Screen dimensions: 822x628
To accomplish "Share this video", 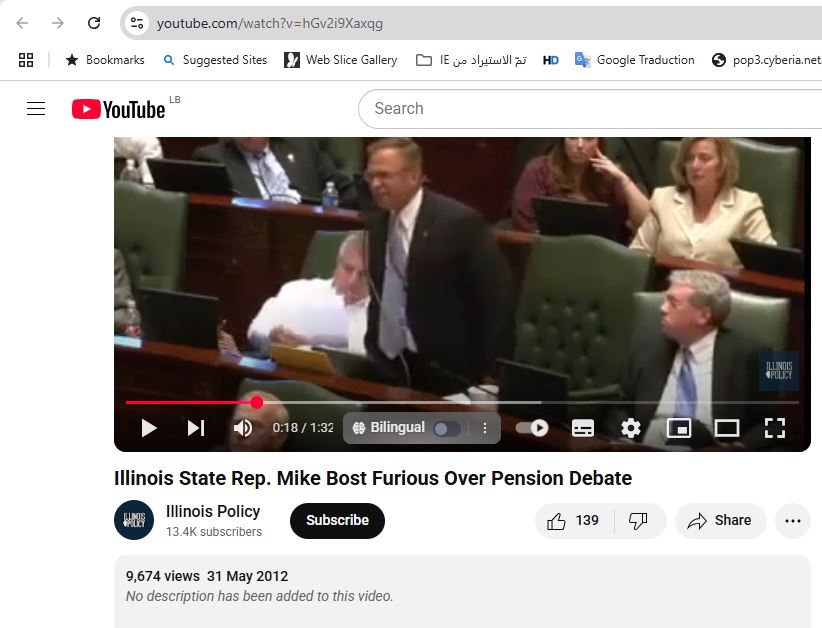I will point(720,521).
